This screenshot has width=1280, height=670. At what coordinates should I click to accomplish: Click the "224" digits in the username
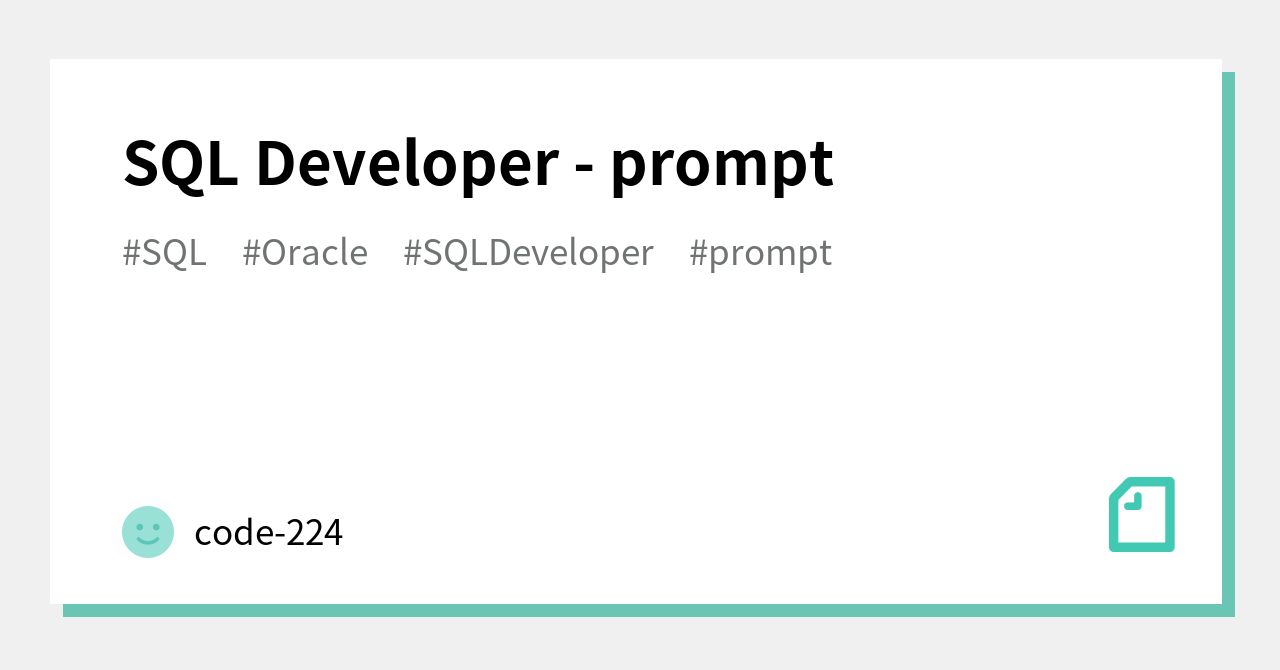(x=315, y=532)
